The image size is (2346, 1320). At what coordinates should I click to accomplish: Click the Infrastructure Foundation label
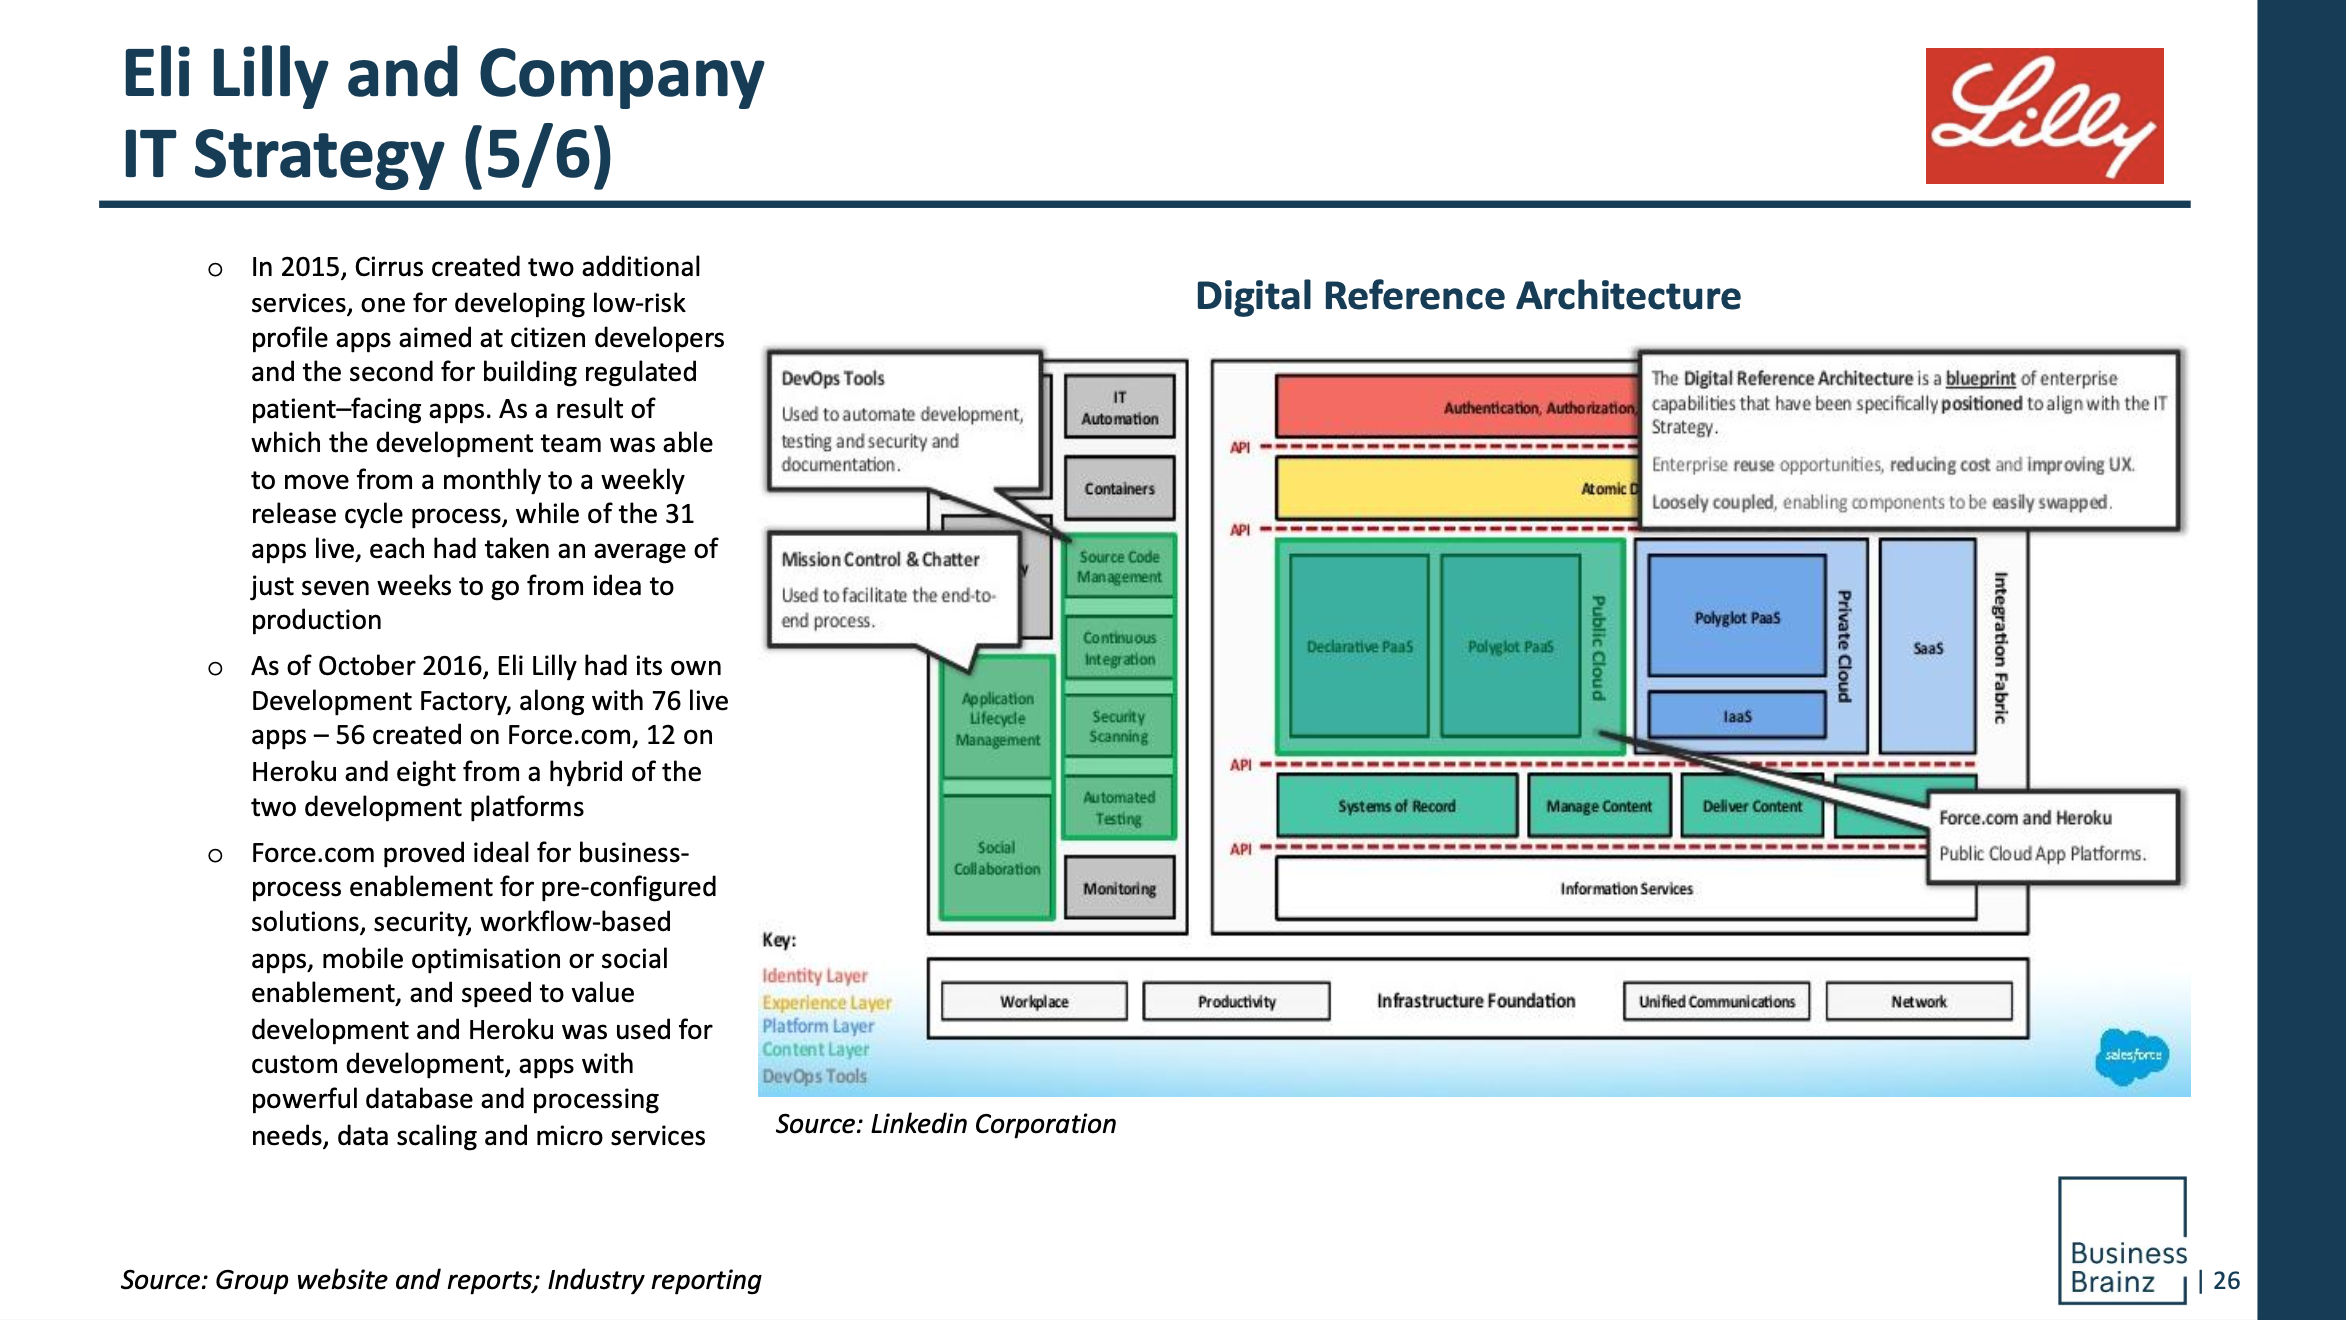pyautogui.click(x=1476, y=1000)
